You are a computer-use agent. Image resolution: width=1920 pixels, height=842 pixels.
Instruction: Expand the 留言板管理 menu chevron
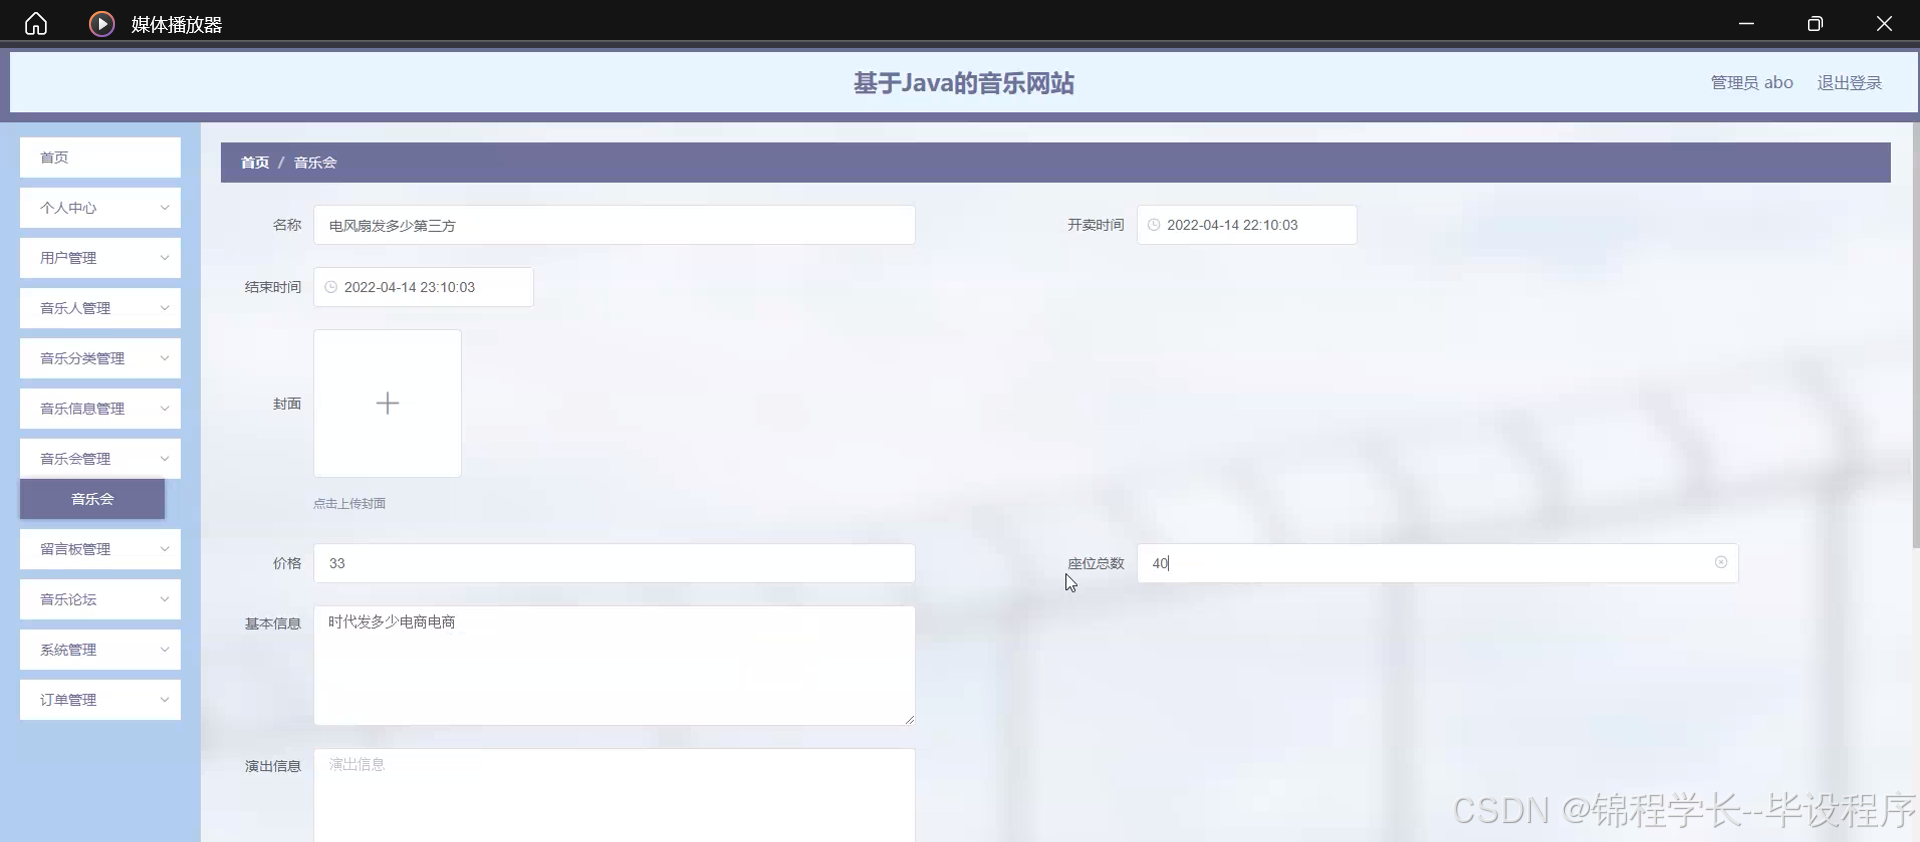click(x=165, y=549)
